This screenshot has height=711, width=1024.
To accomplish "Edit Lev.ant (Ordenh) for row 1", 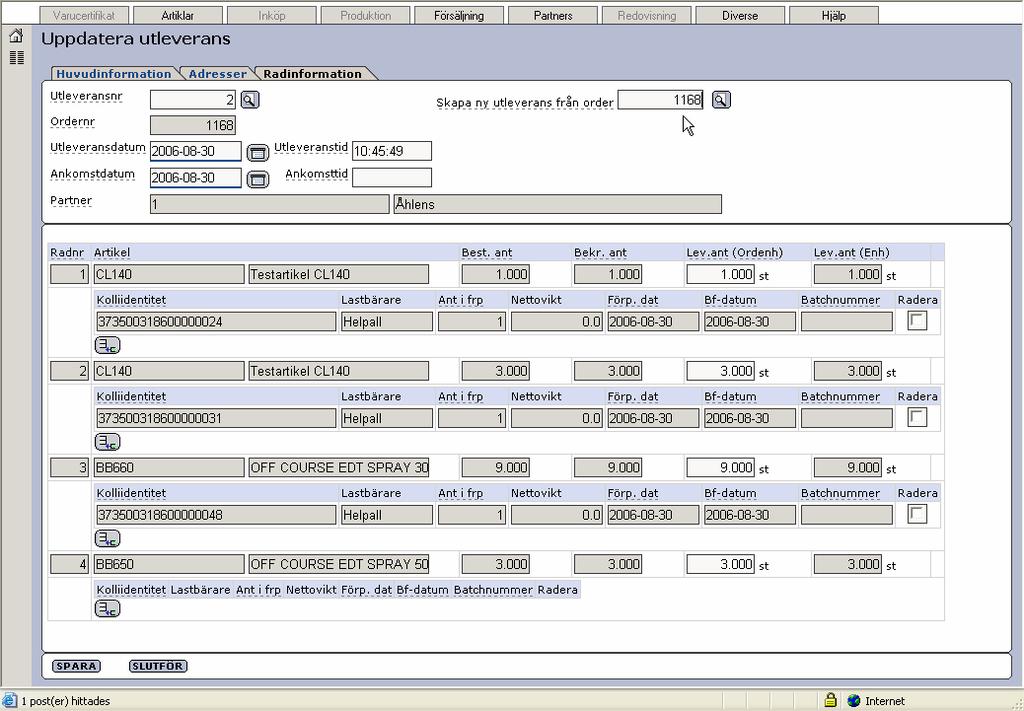I will [720, 274].
